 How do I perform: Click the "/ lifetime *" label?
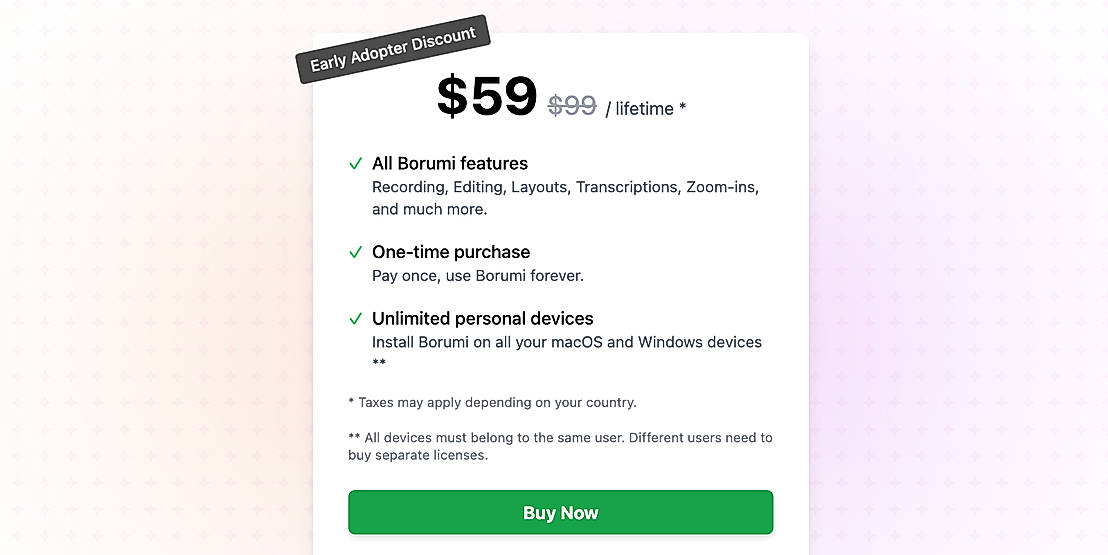pos(645,109)
